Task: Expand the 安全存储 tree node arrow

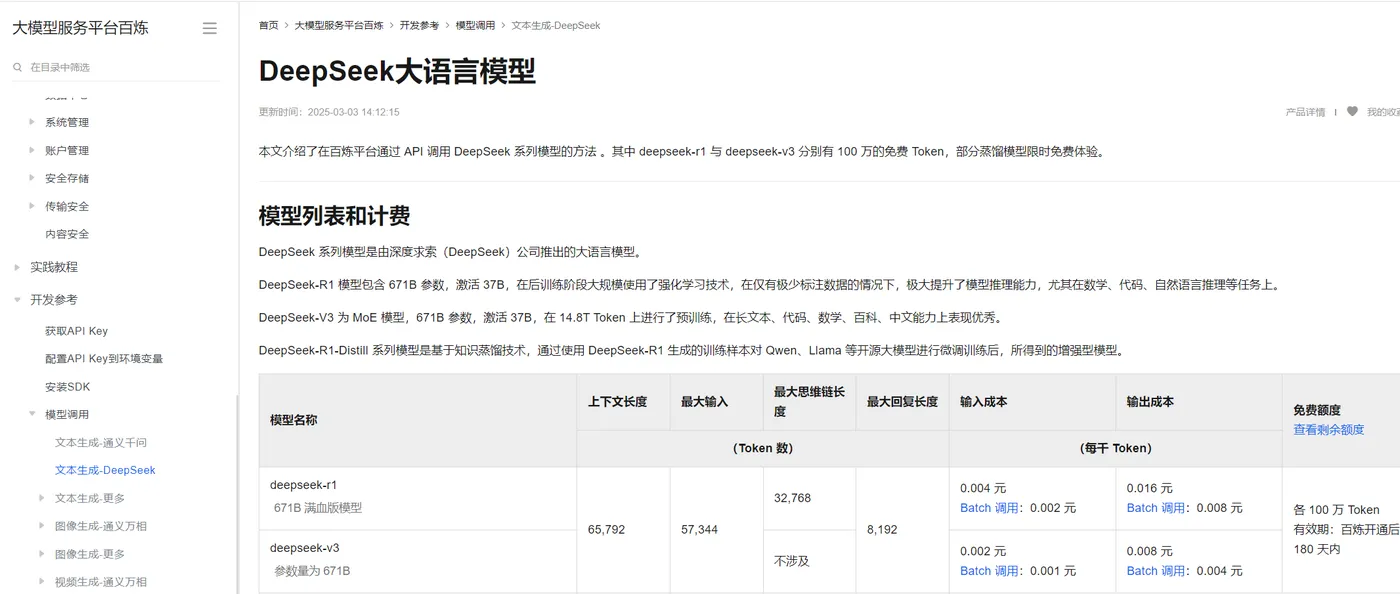Action: [32, 178]
